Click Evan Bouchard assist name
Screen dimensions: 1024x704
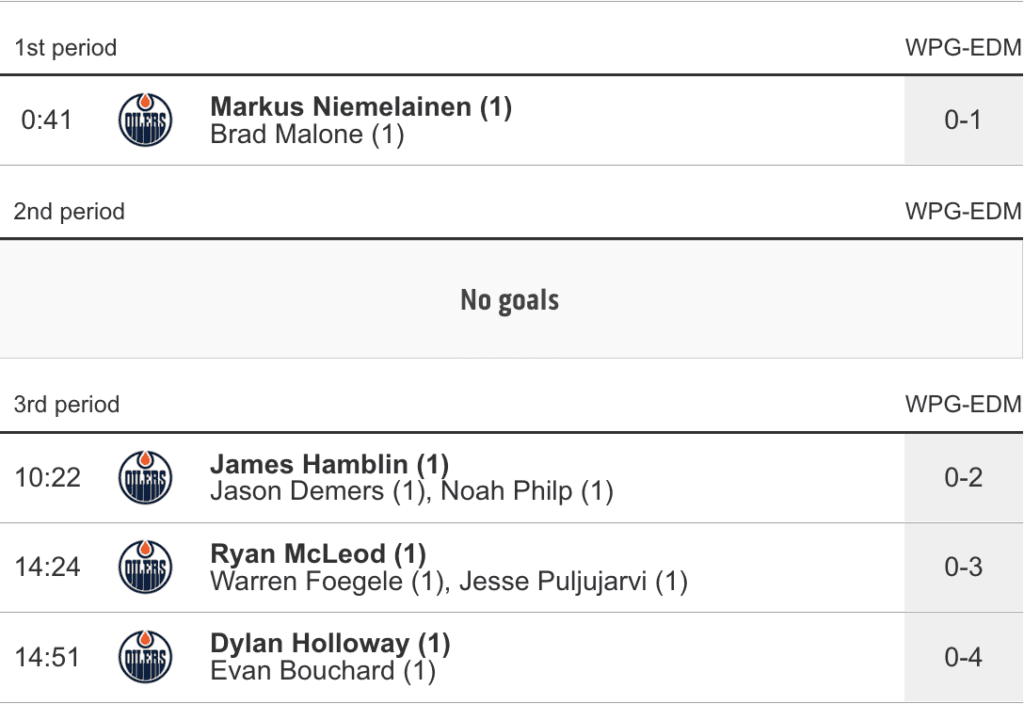coord(303,672)
